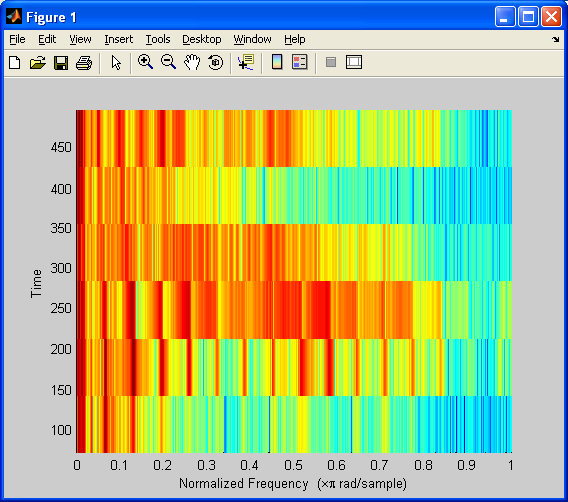Open the Window menu
The image size is (568, 502).
click(x=252, y=39)
